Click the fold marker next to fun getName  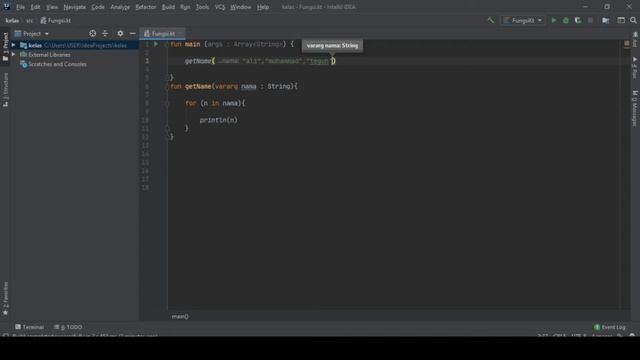[x=167, y=87]
